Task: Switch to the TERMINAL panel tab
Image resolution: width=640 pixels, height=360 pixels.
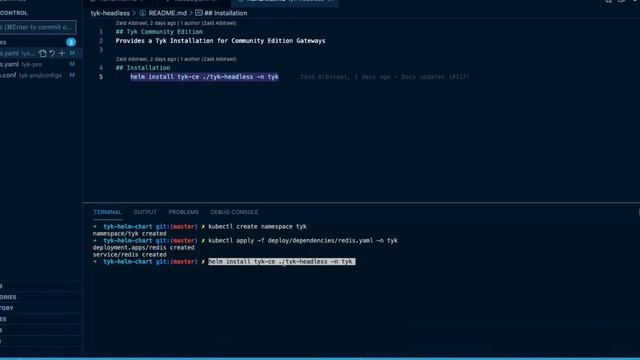Action: 107,212
